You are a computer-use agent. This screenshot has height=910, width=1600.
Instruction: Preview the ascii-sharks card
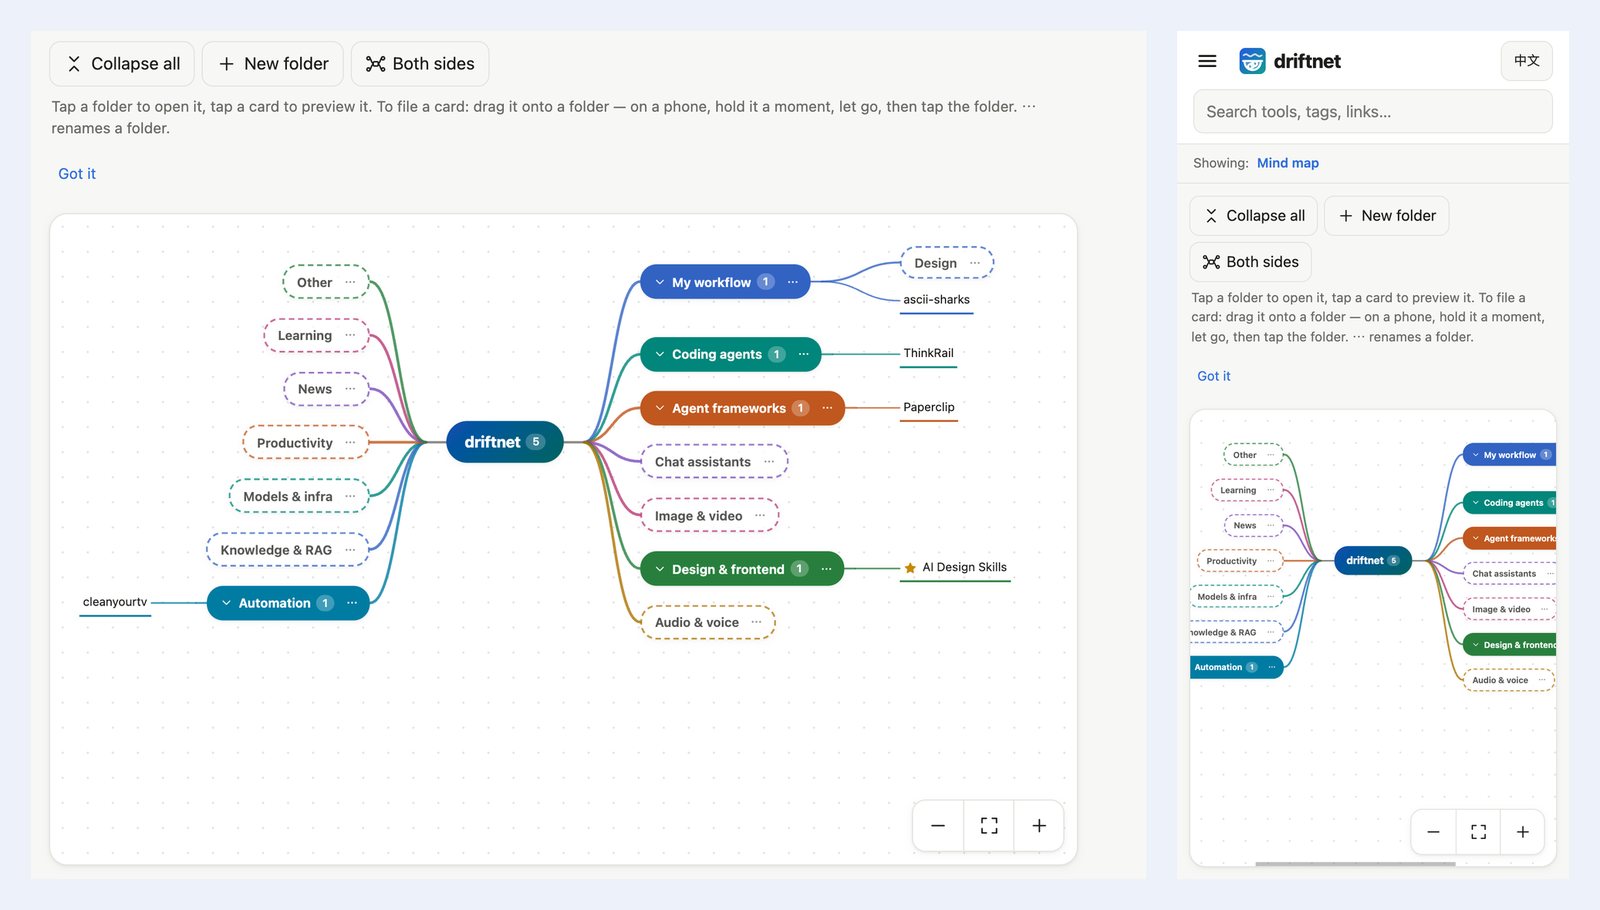pos(937,300)
